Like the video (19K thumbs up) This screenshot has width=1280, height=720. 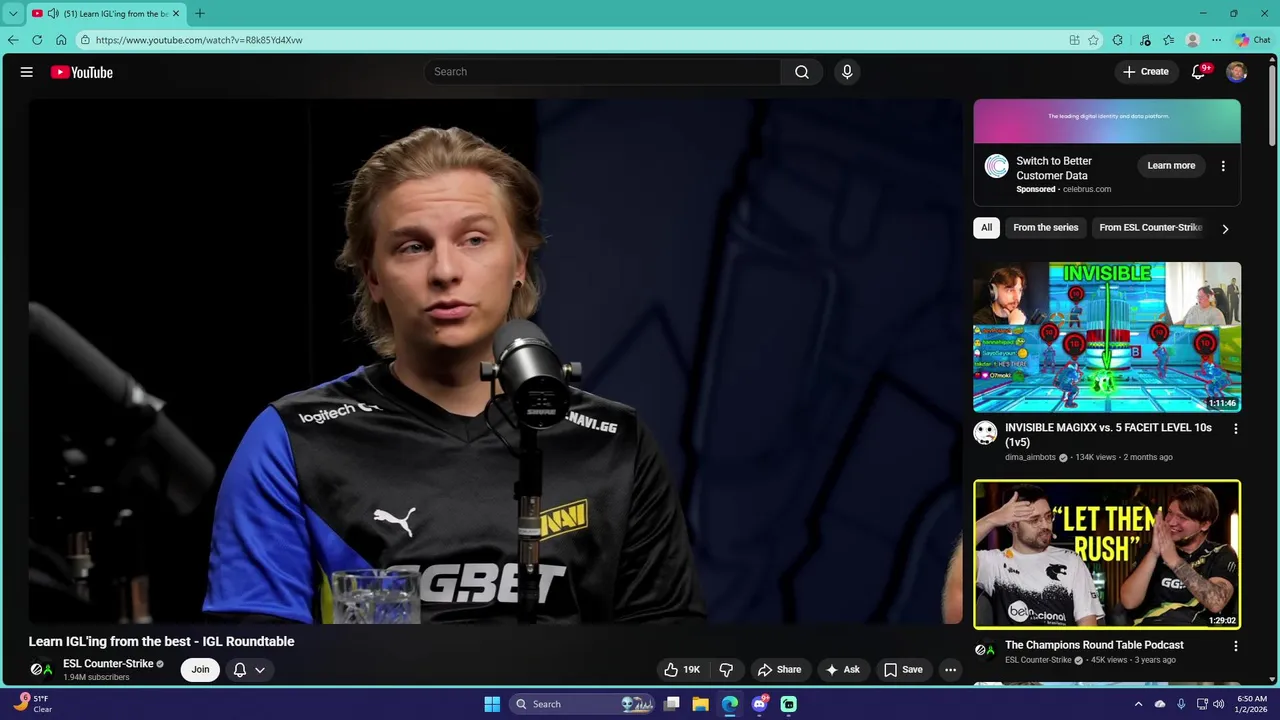point(682,670)
